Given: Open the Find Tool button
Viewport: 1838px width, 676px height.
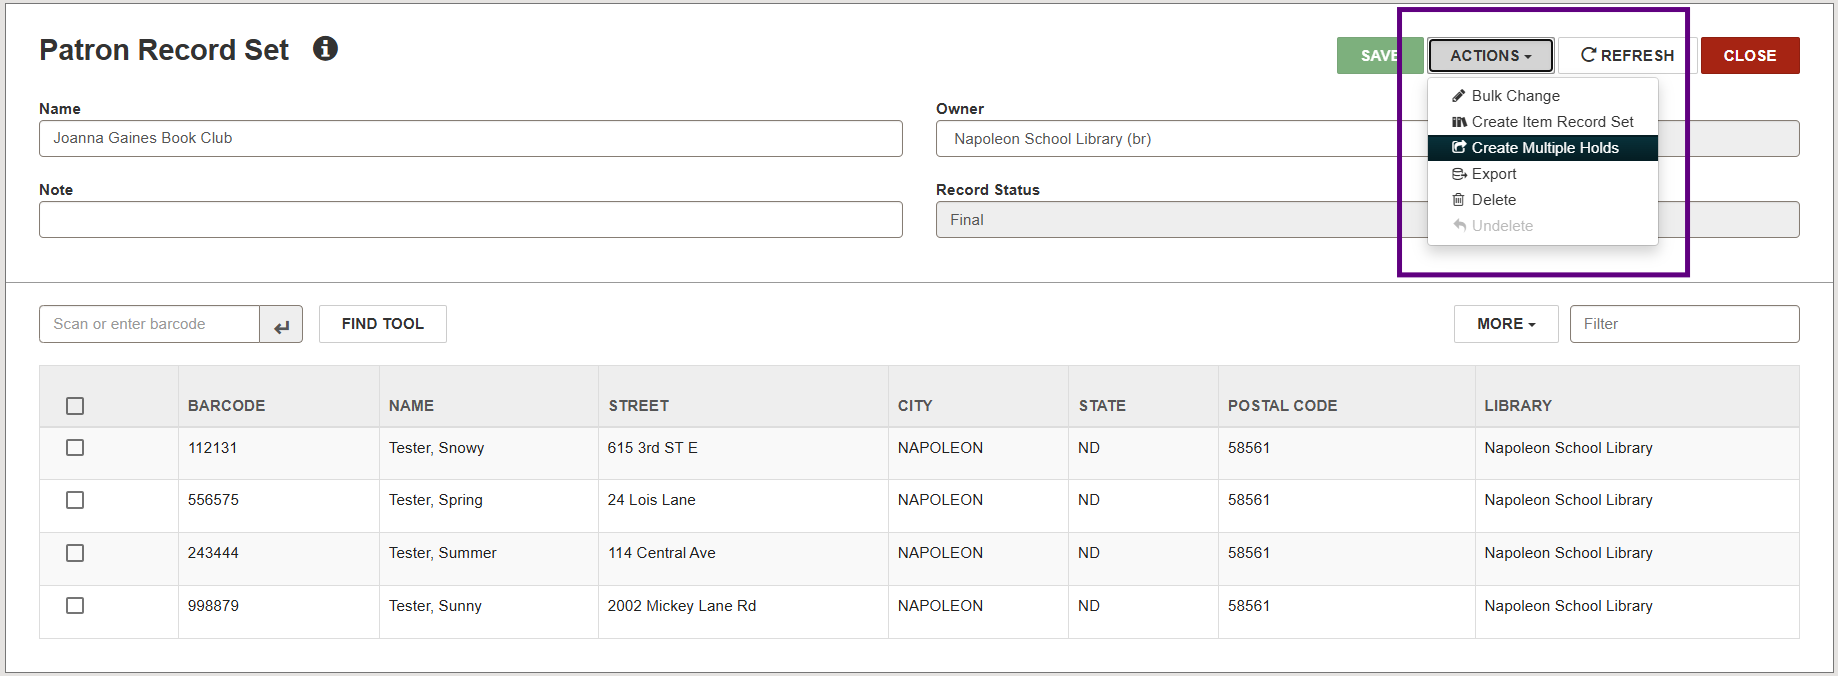Looking at the screenshot, I should (x=383, y=324).
